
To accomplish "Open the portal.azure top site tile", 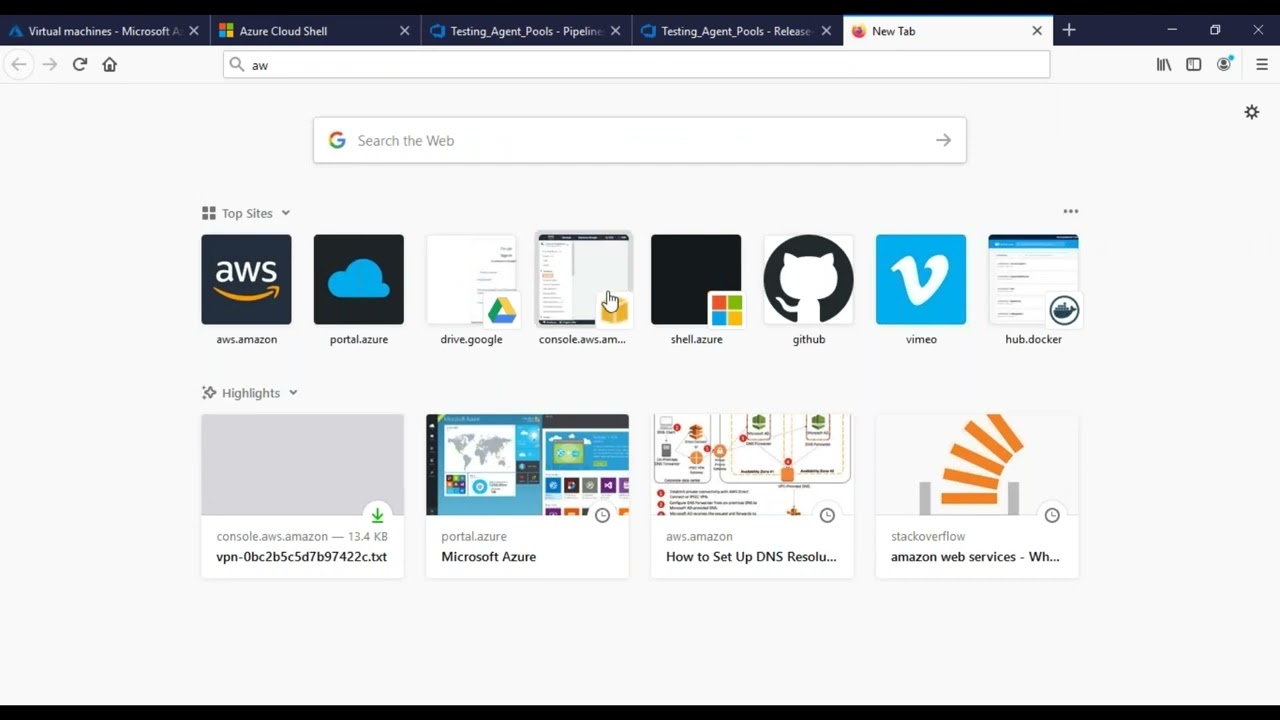I will tap(359, 280).
